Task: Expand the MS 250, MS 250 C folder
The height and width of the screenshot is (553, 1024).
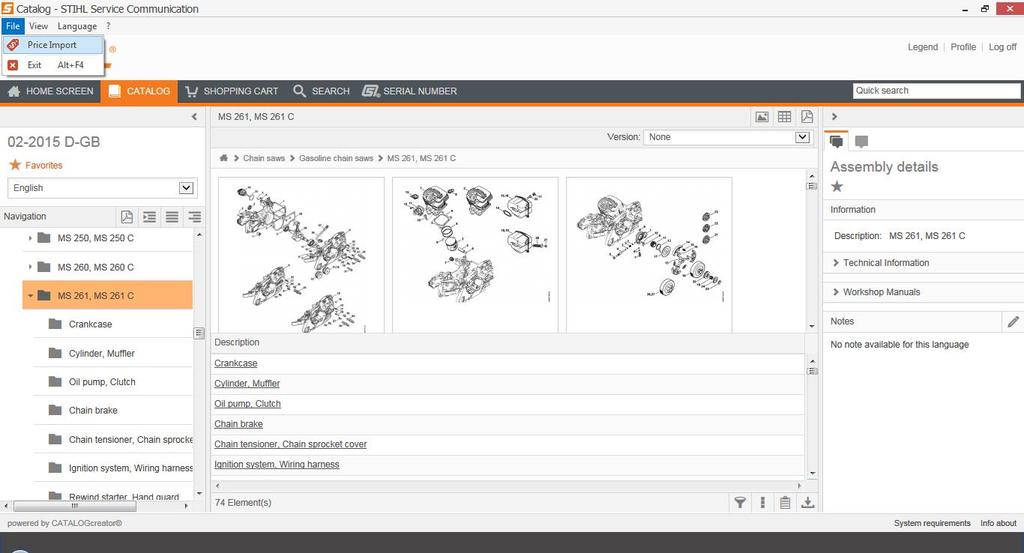Action: (30, 238)
